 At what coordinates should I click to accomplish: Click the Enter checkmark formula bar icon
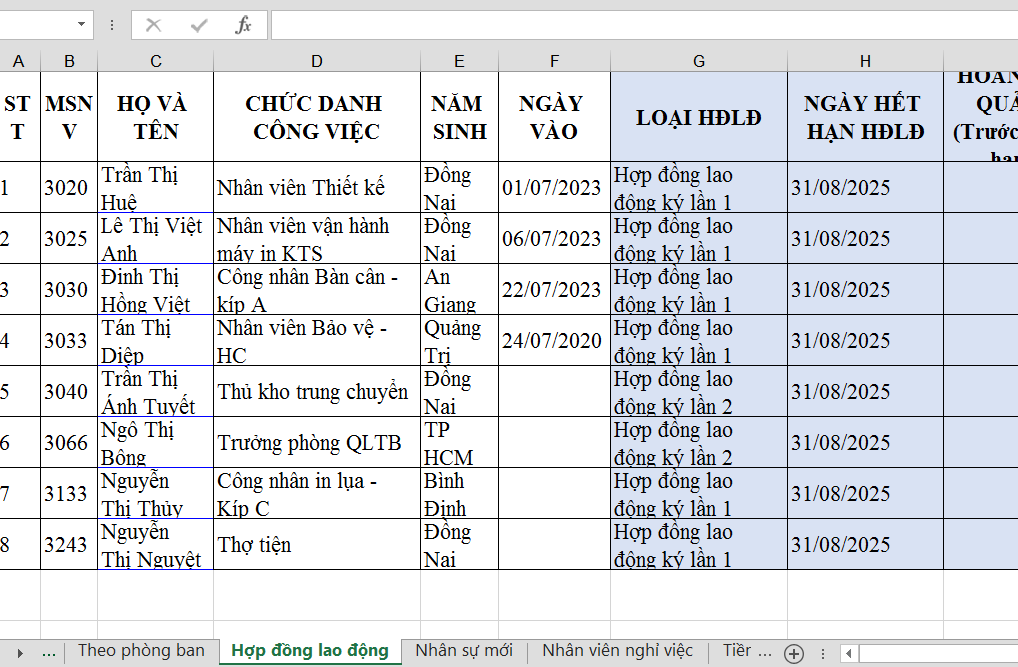(199, 25)
